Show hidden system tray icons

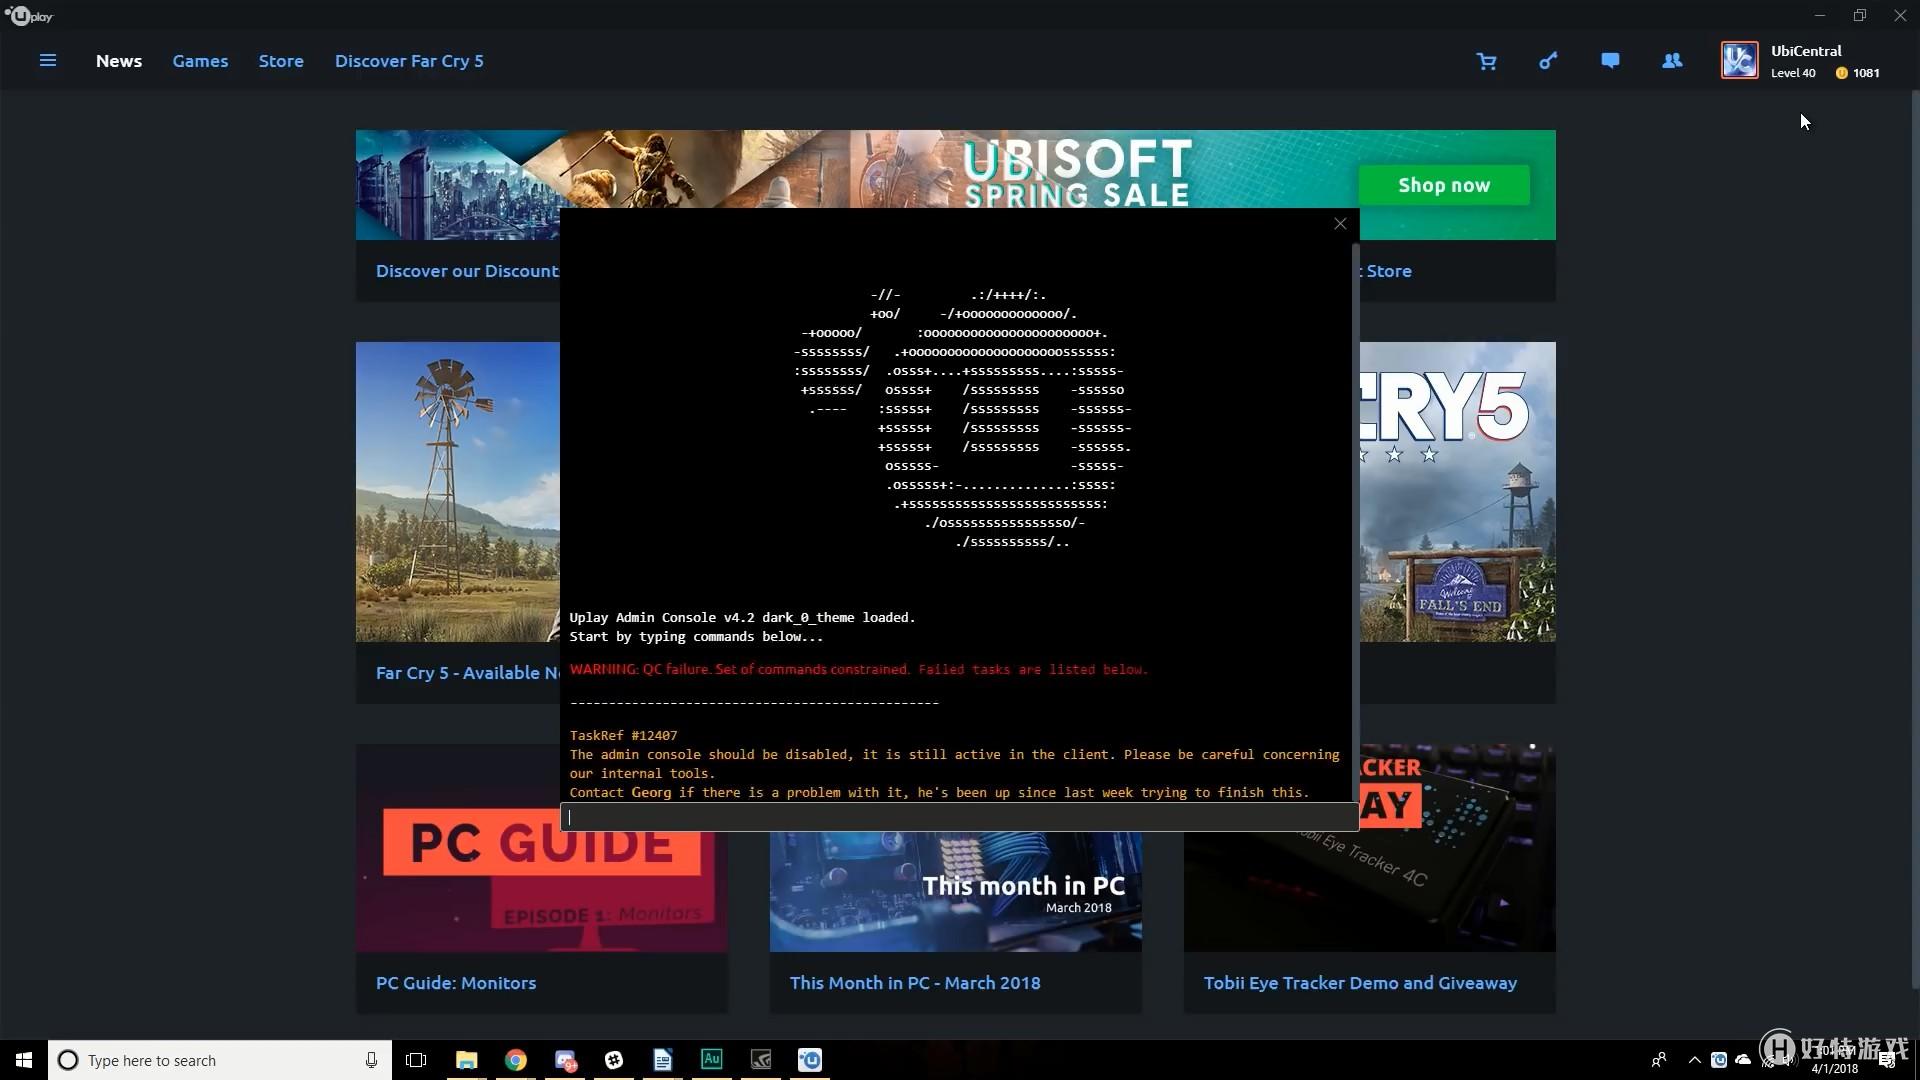pyautogui.click(x=1694, y=1060)
